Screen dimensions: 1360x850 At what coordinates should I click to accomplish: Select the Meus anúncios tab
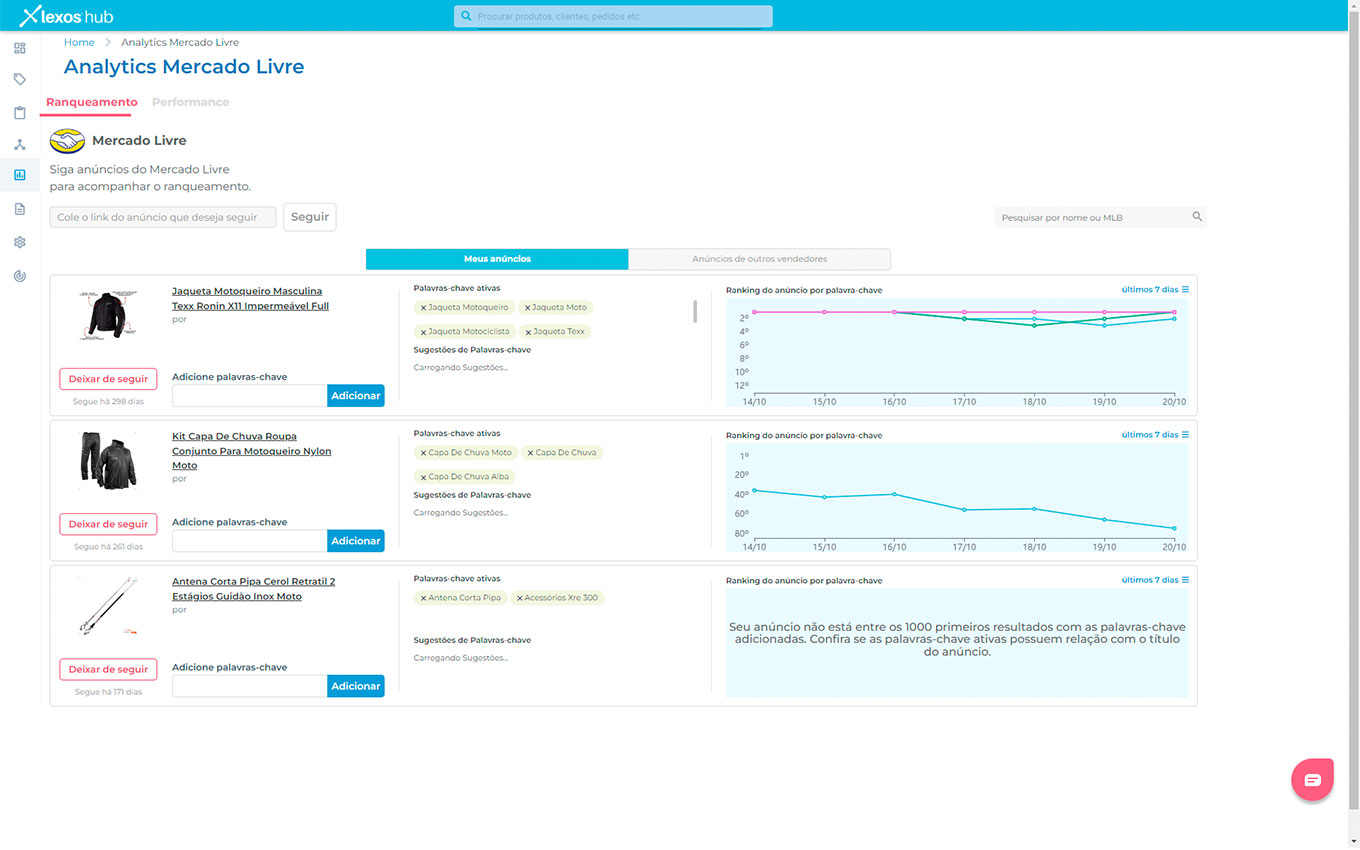(497, 259)
